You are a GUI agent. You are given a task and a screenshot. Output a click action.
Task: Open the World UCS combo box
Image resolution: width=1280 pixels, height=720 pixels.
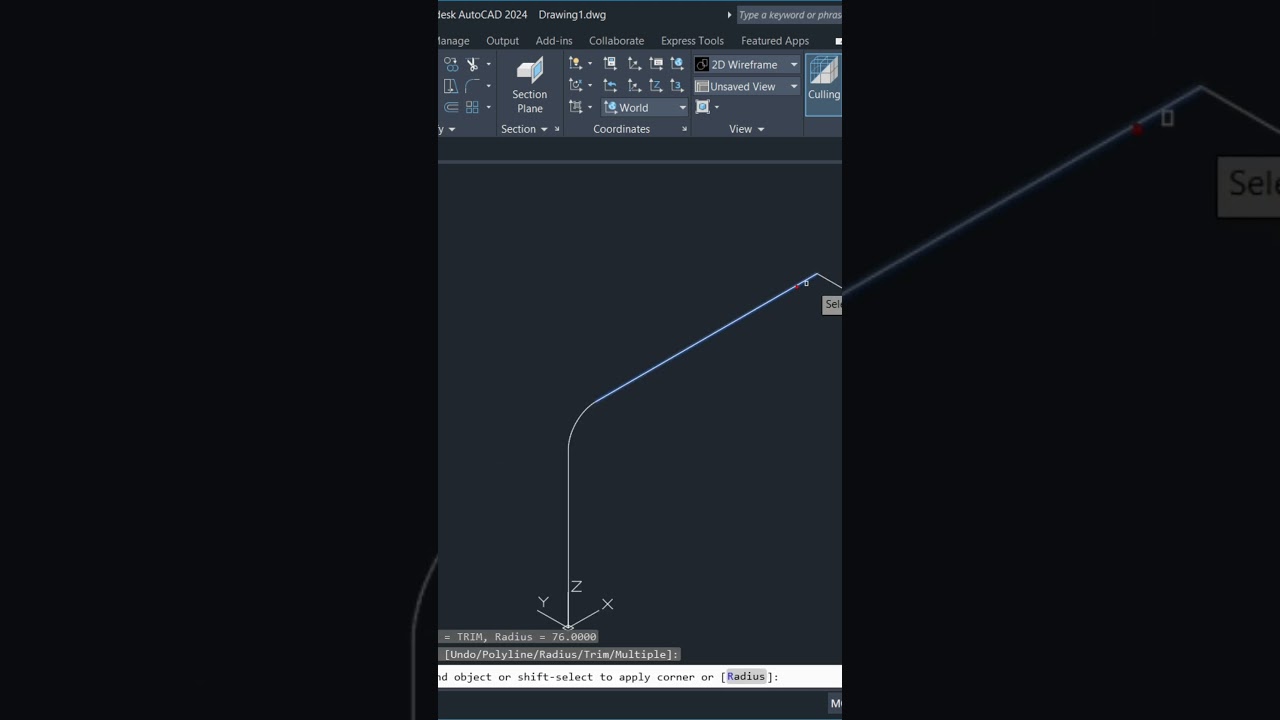pos(645,107)
